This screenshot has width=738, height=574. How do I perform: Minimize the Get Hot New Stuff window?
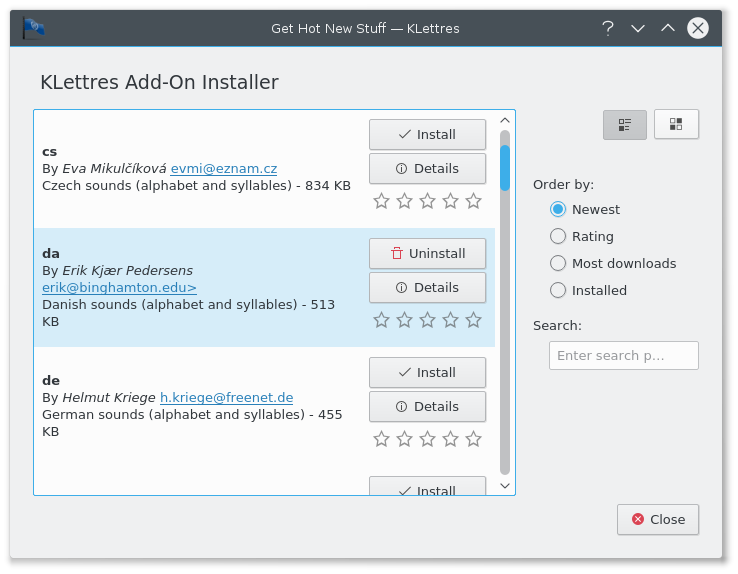coord(638,28)
